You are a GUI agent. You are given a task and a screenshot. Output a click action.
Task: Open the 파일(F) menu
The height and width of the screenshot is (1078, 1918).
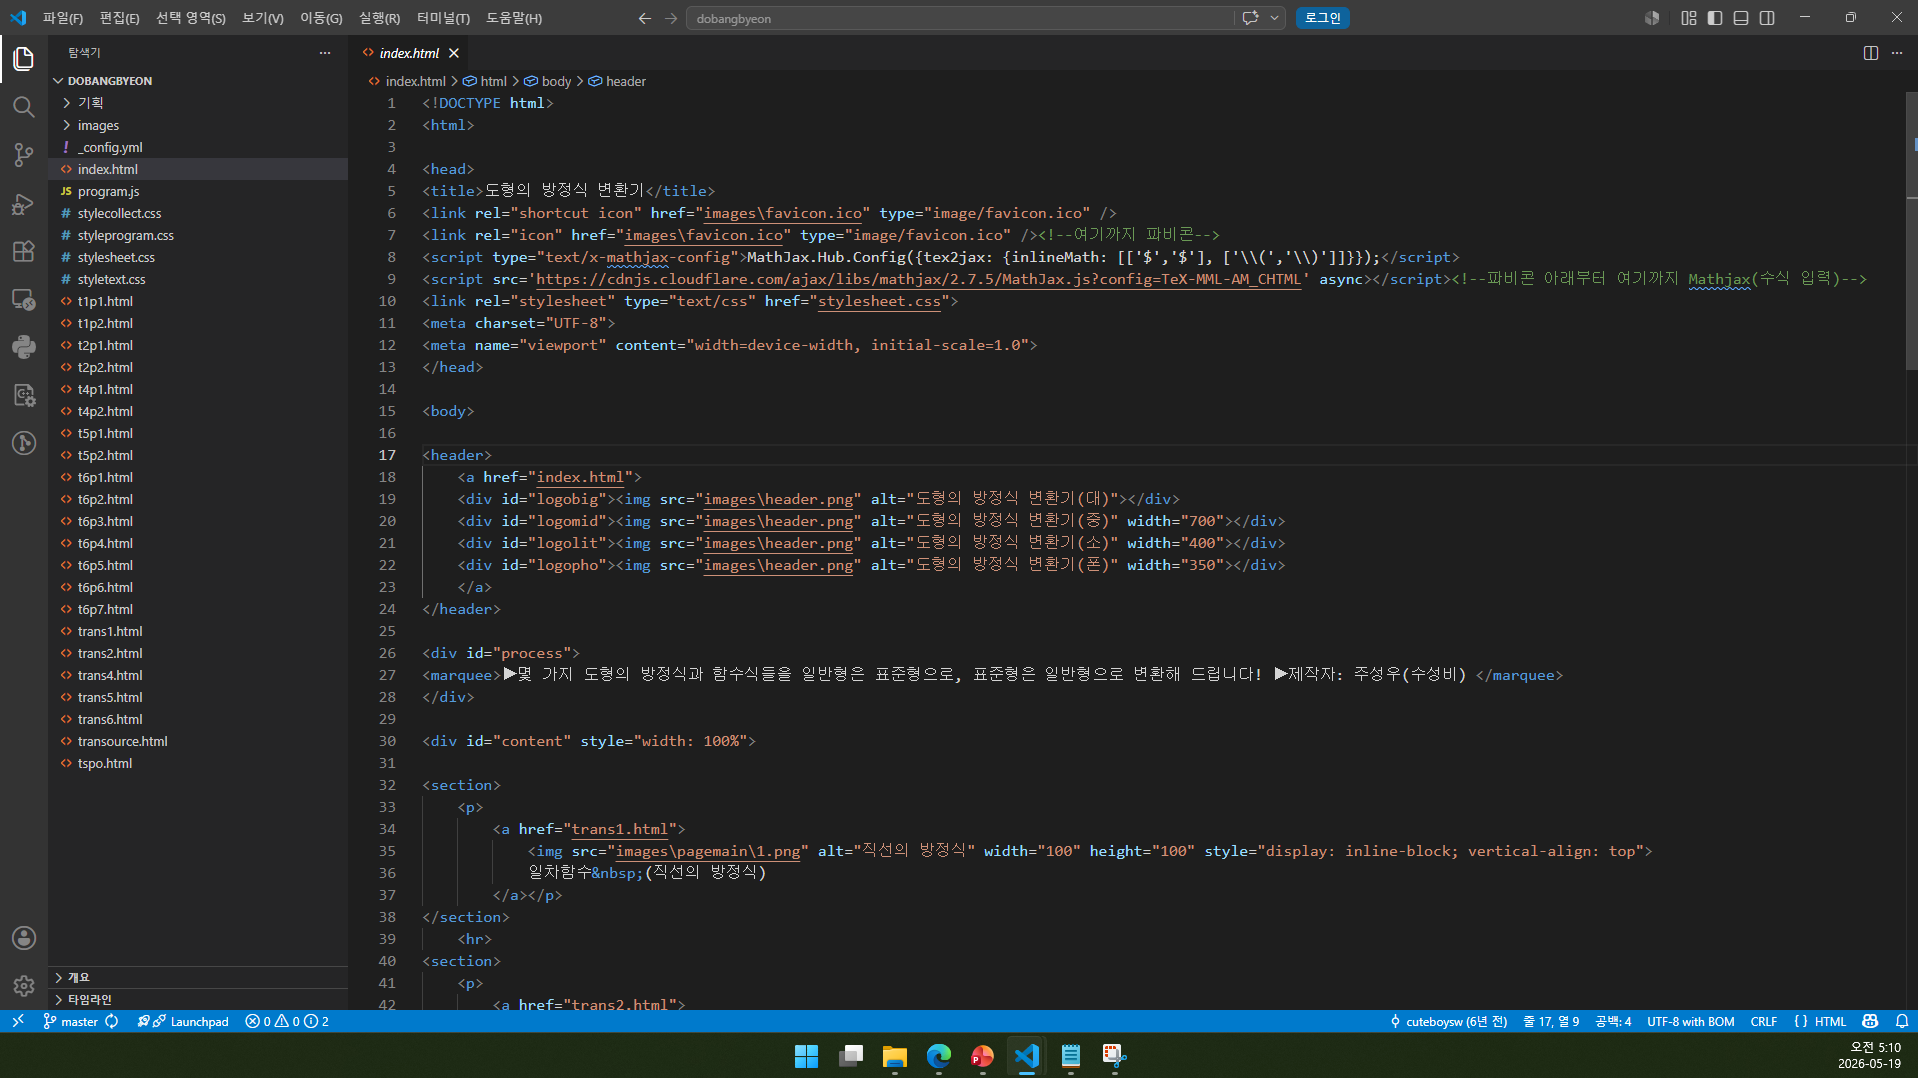click(63, 18)
